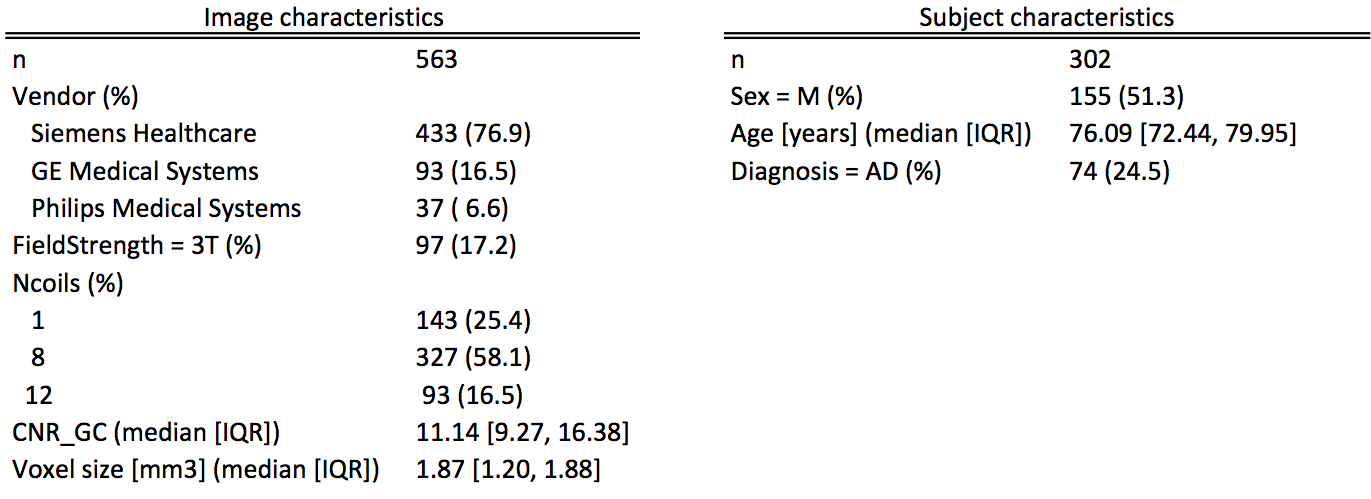Select the Siemens Healthcare row label

(x=144, y=134)
